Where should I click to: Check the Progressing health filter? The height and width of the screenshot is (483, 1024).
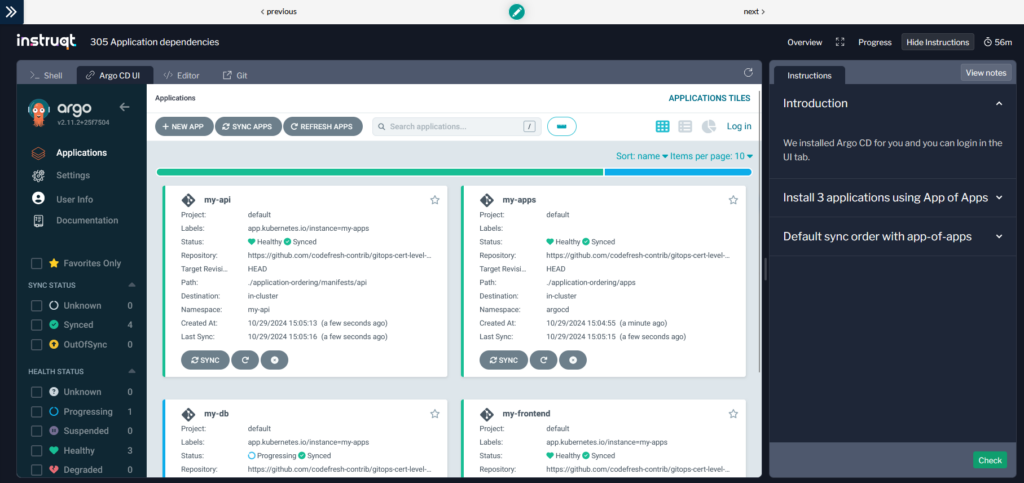[x=37, y=411]
